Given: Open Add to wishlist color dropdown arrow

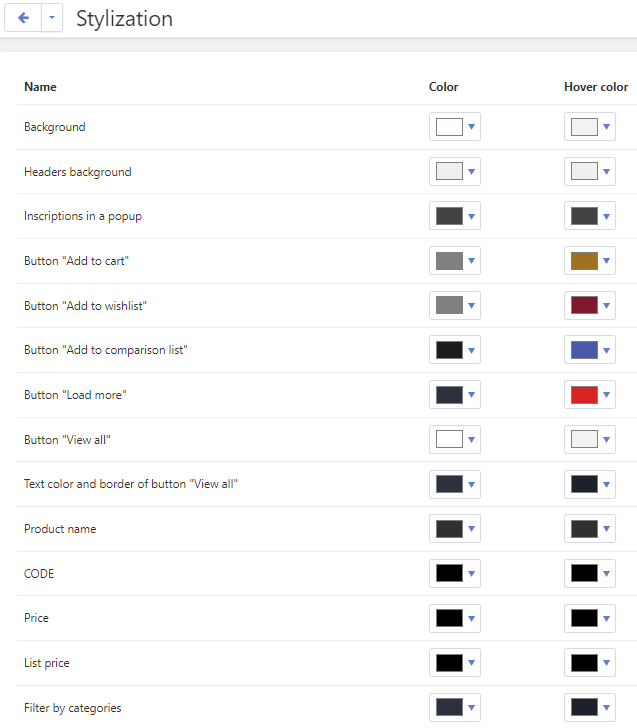Looking at the screenshot, I should pyautogui.click(x=471, y=306).
